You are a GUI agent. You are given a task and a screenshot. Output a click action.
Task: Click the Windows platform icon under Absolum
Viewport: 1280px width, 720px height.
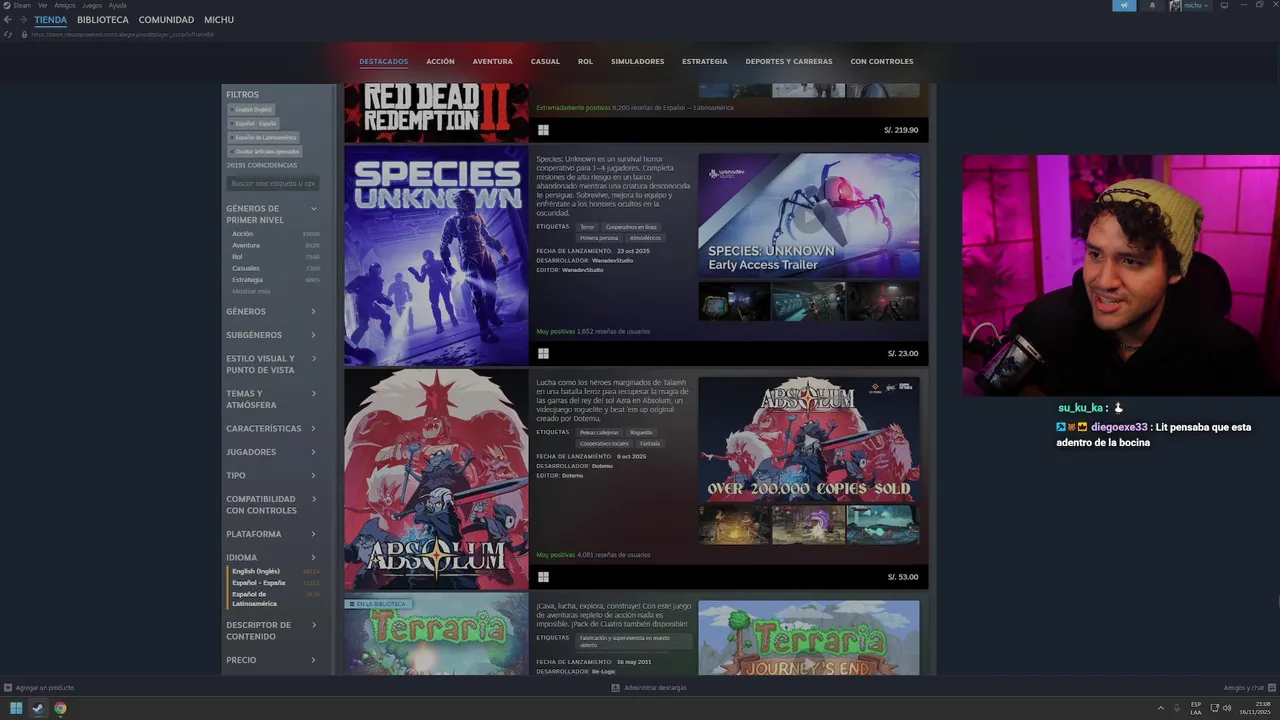[543, 577]
